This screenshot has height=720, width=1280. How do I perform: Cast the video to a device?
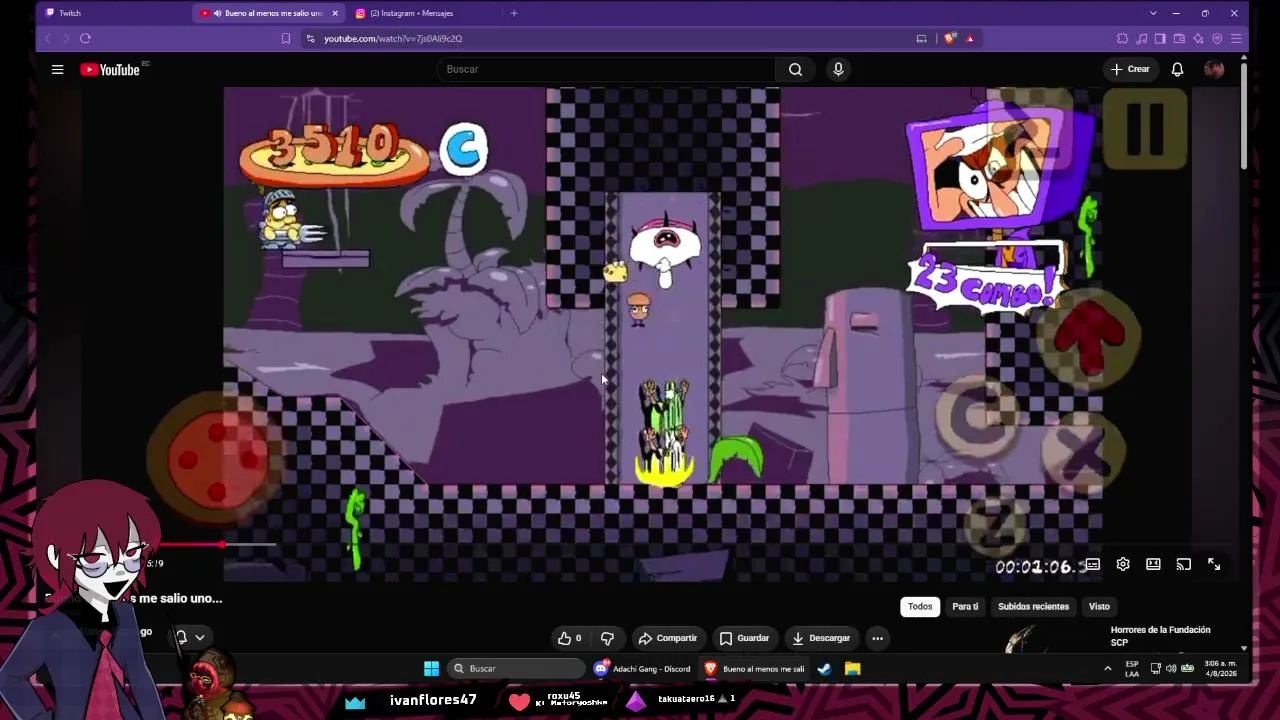(x=1183, y=564)
